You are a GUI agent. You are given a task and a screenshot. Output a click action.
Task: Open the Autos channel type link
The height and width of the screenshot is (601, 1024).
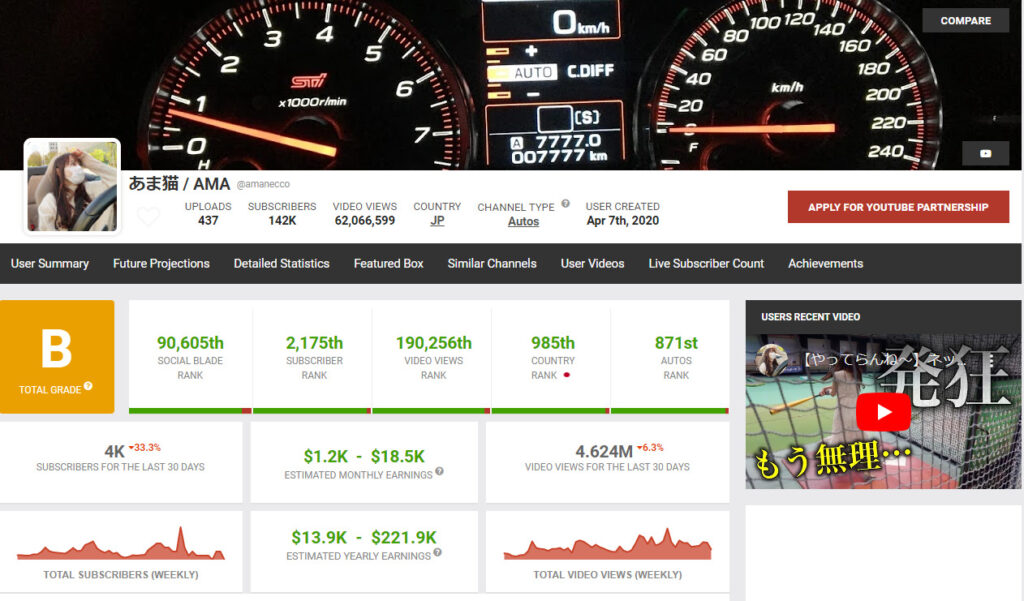pos(524,221)
